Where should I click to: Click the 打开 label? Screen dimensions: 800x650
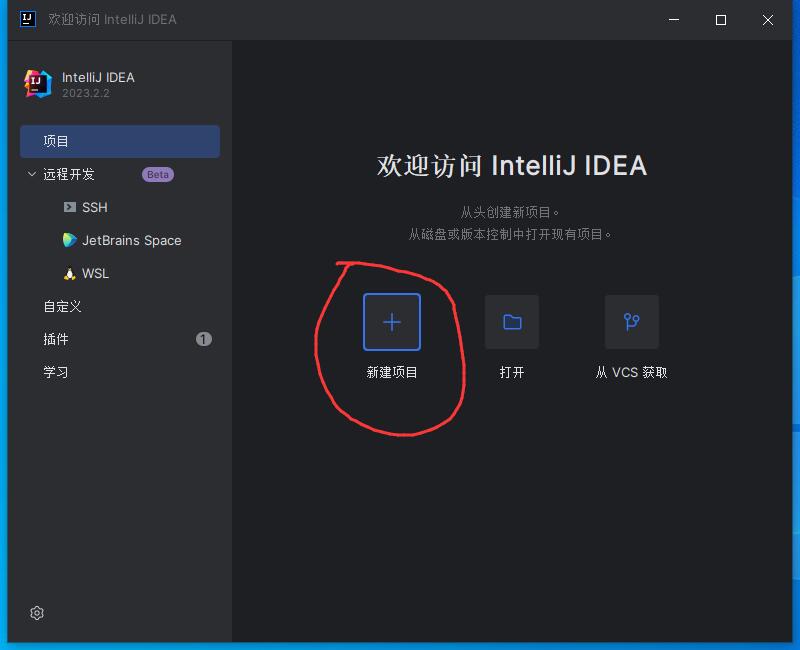512,372
